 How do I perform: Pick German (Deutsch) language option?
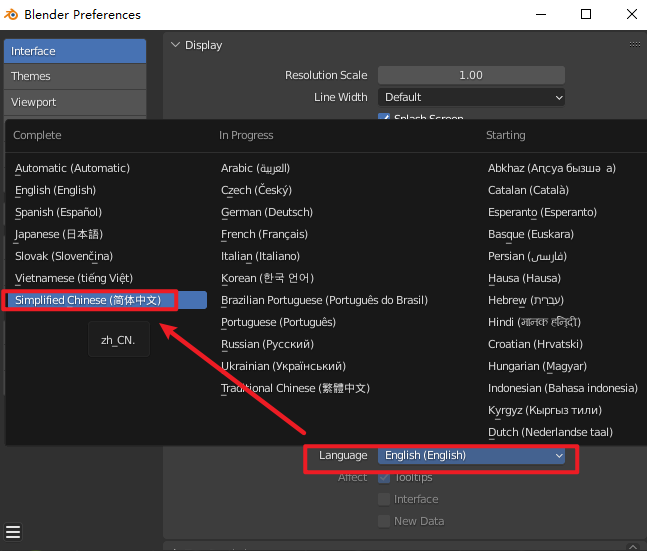[x=266, y=212]
